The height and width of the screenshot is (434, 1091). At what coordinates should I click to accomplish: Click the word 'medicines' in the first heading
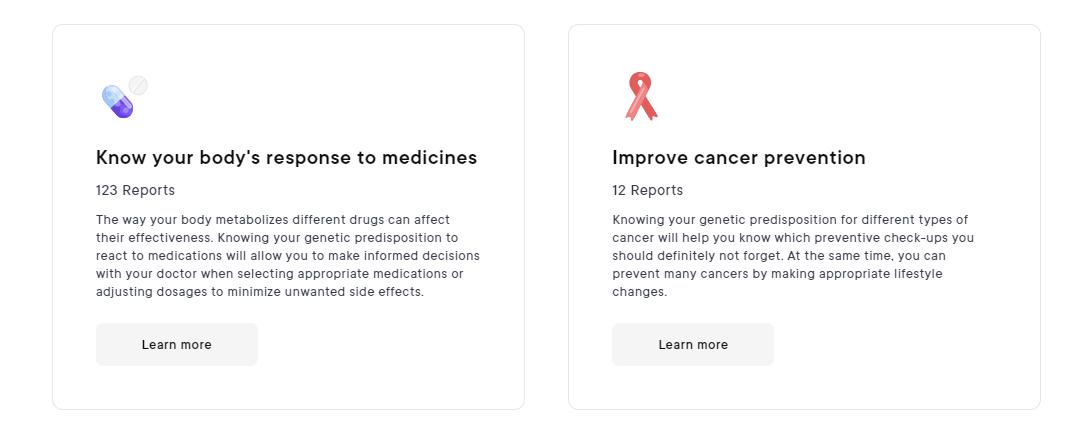[x=433, y=158]
